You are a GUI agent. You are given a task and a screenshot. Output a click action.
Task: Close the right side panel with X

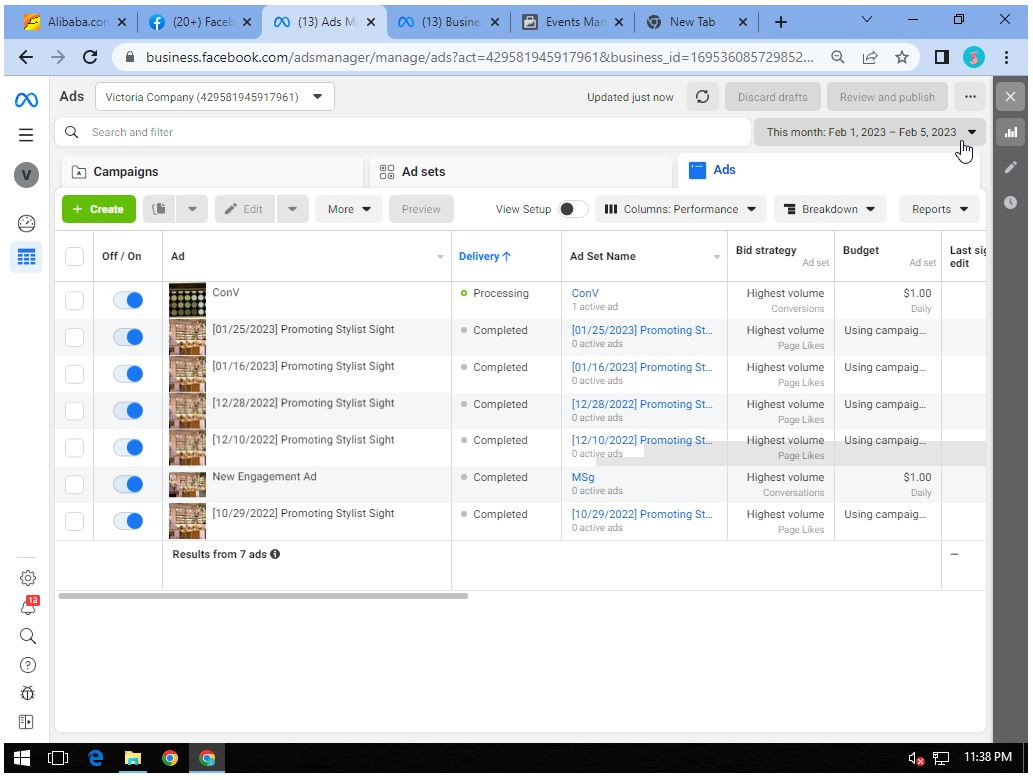[1011, 97]
